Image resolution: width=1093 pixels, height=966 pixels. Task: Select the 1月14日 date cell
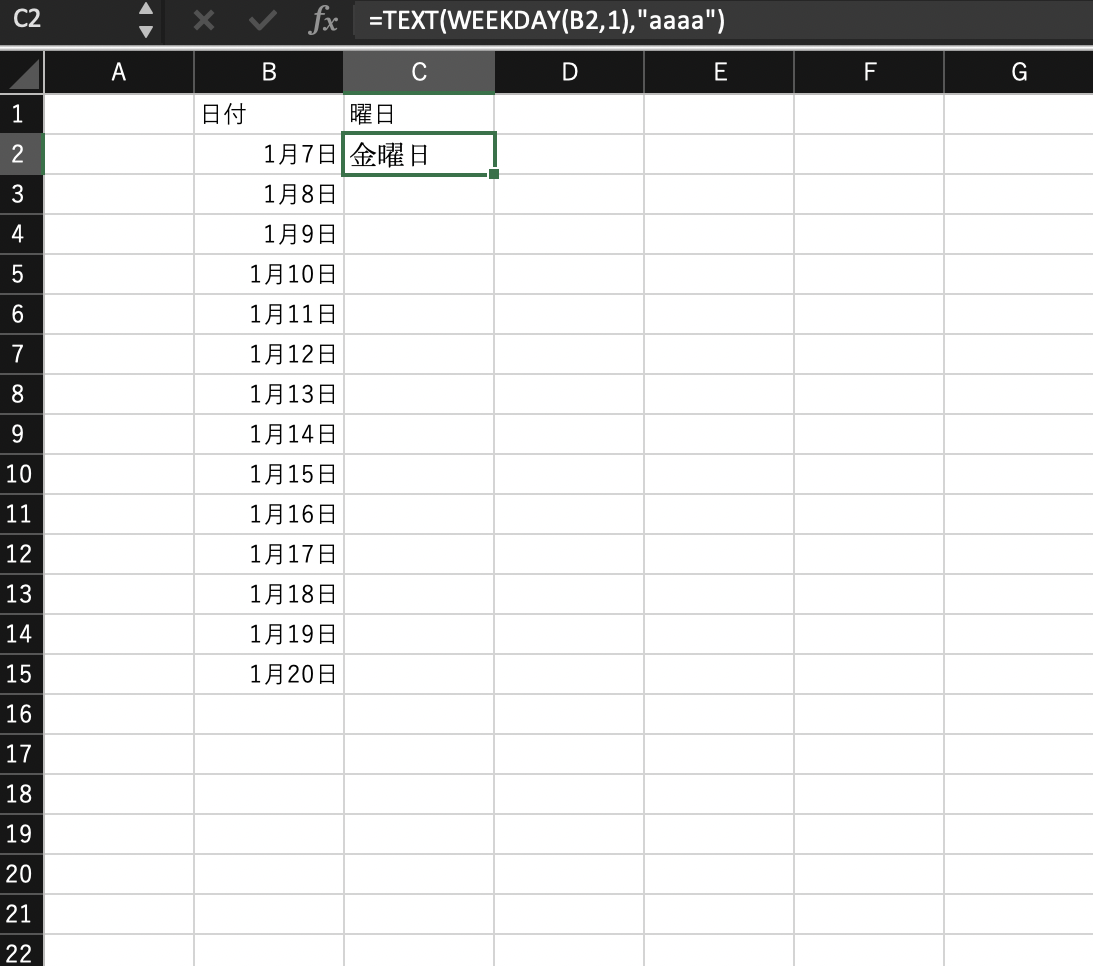point(268,434)
